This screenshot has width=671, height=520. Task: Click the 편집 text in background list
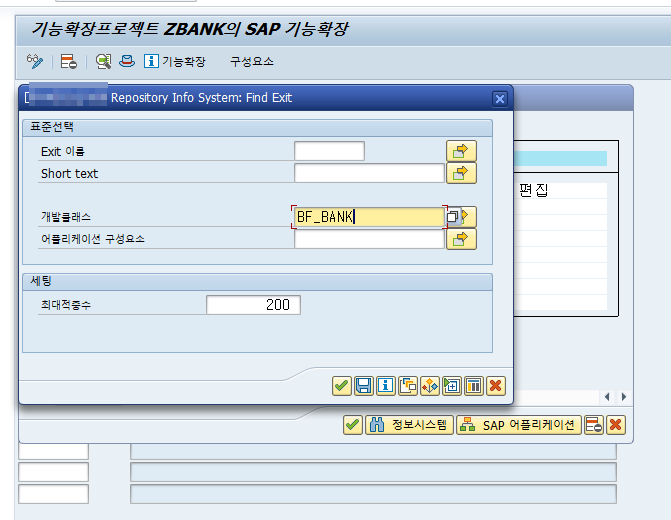point(534,190)
